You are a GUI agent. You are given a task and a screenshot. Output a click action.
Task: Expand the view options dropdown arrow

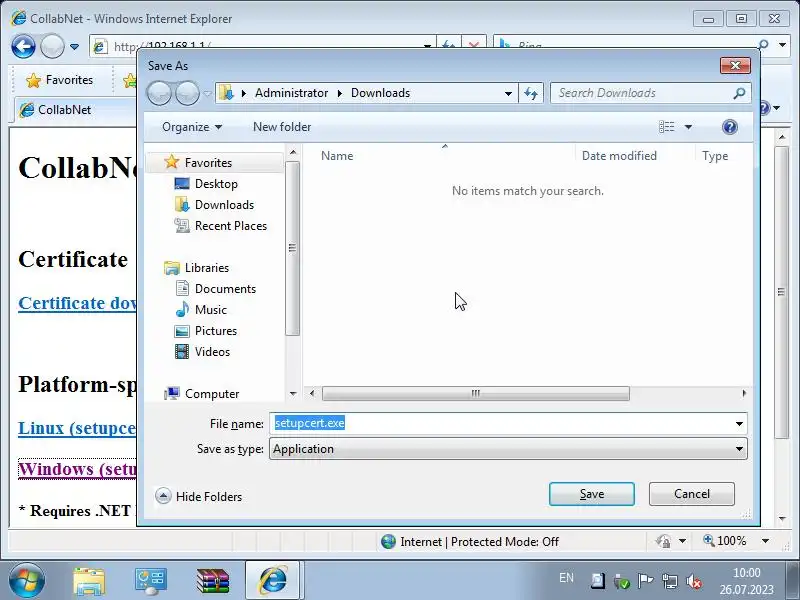(x=688, y=127)
